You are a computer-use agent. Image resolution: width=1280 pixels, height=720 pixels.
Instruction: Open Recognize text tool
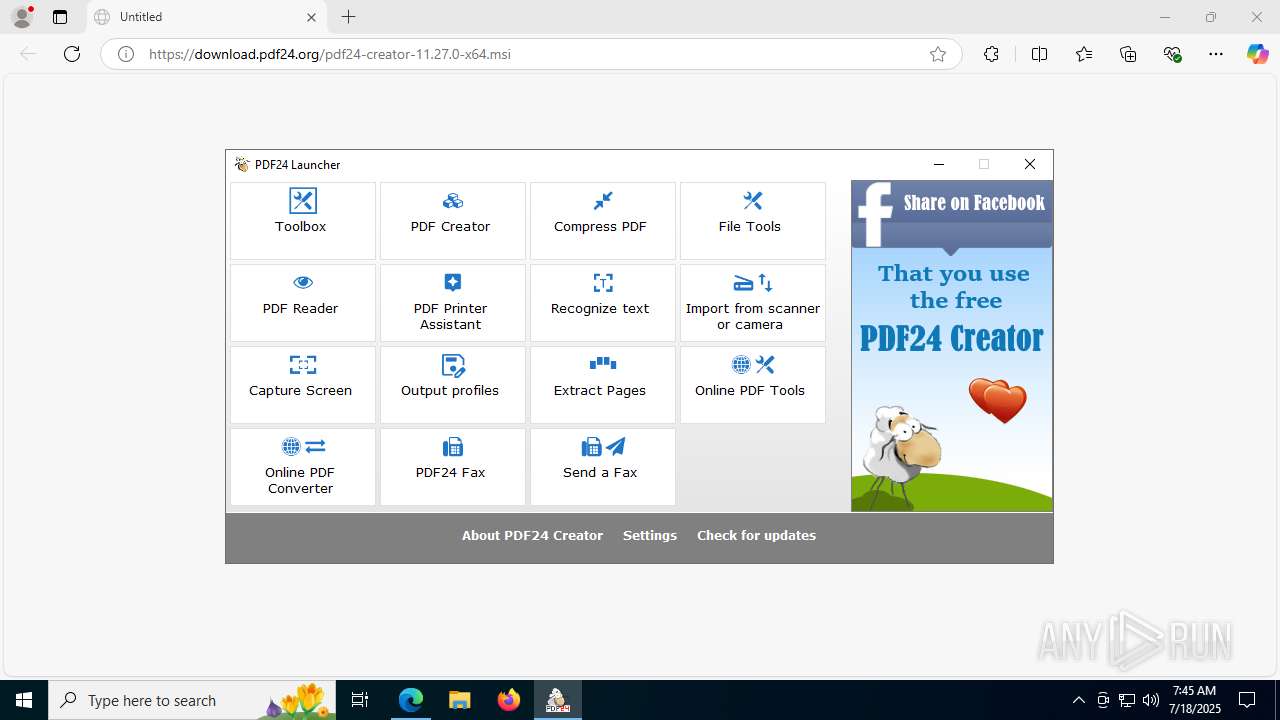[602, 303]
